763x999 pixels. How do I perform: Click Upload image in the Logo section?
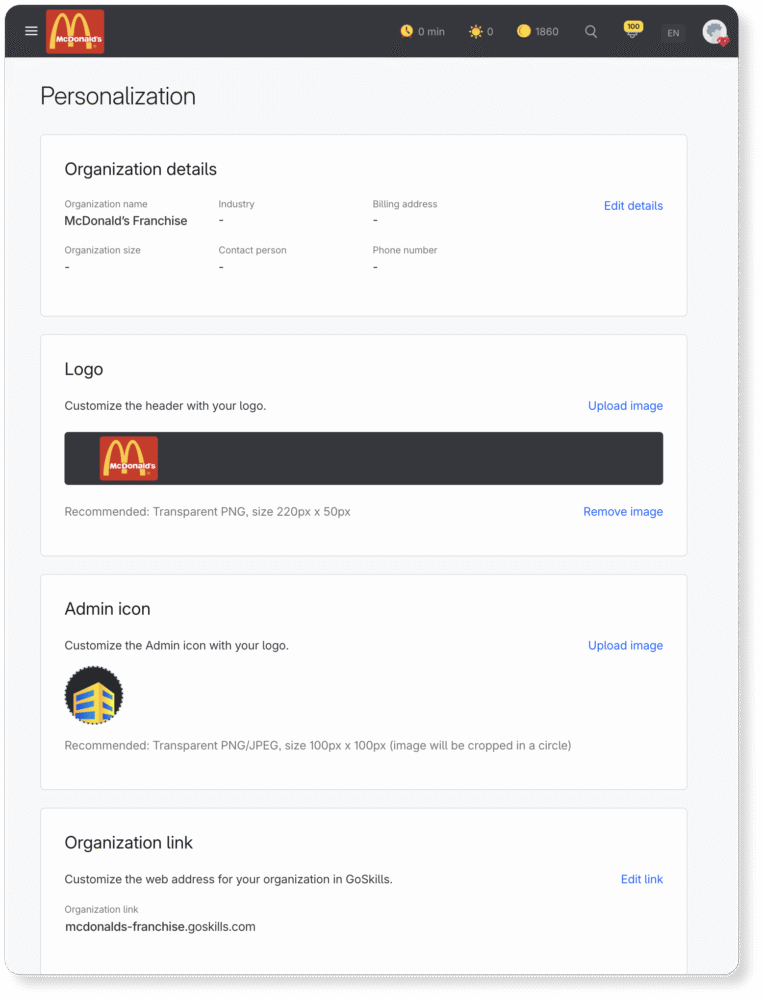coord(625,406)
